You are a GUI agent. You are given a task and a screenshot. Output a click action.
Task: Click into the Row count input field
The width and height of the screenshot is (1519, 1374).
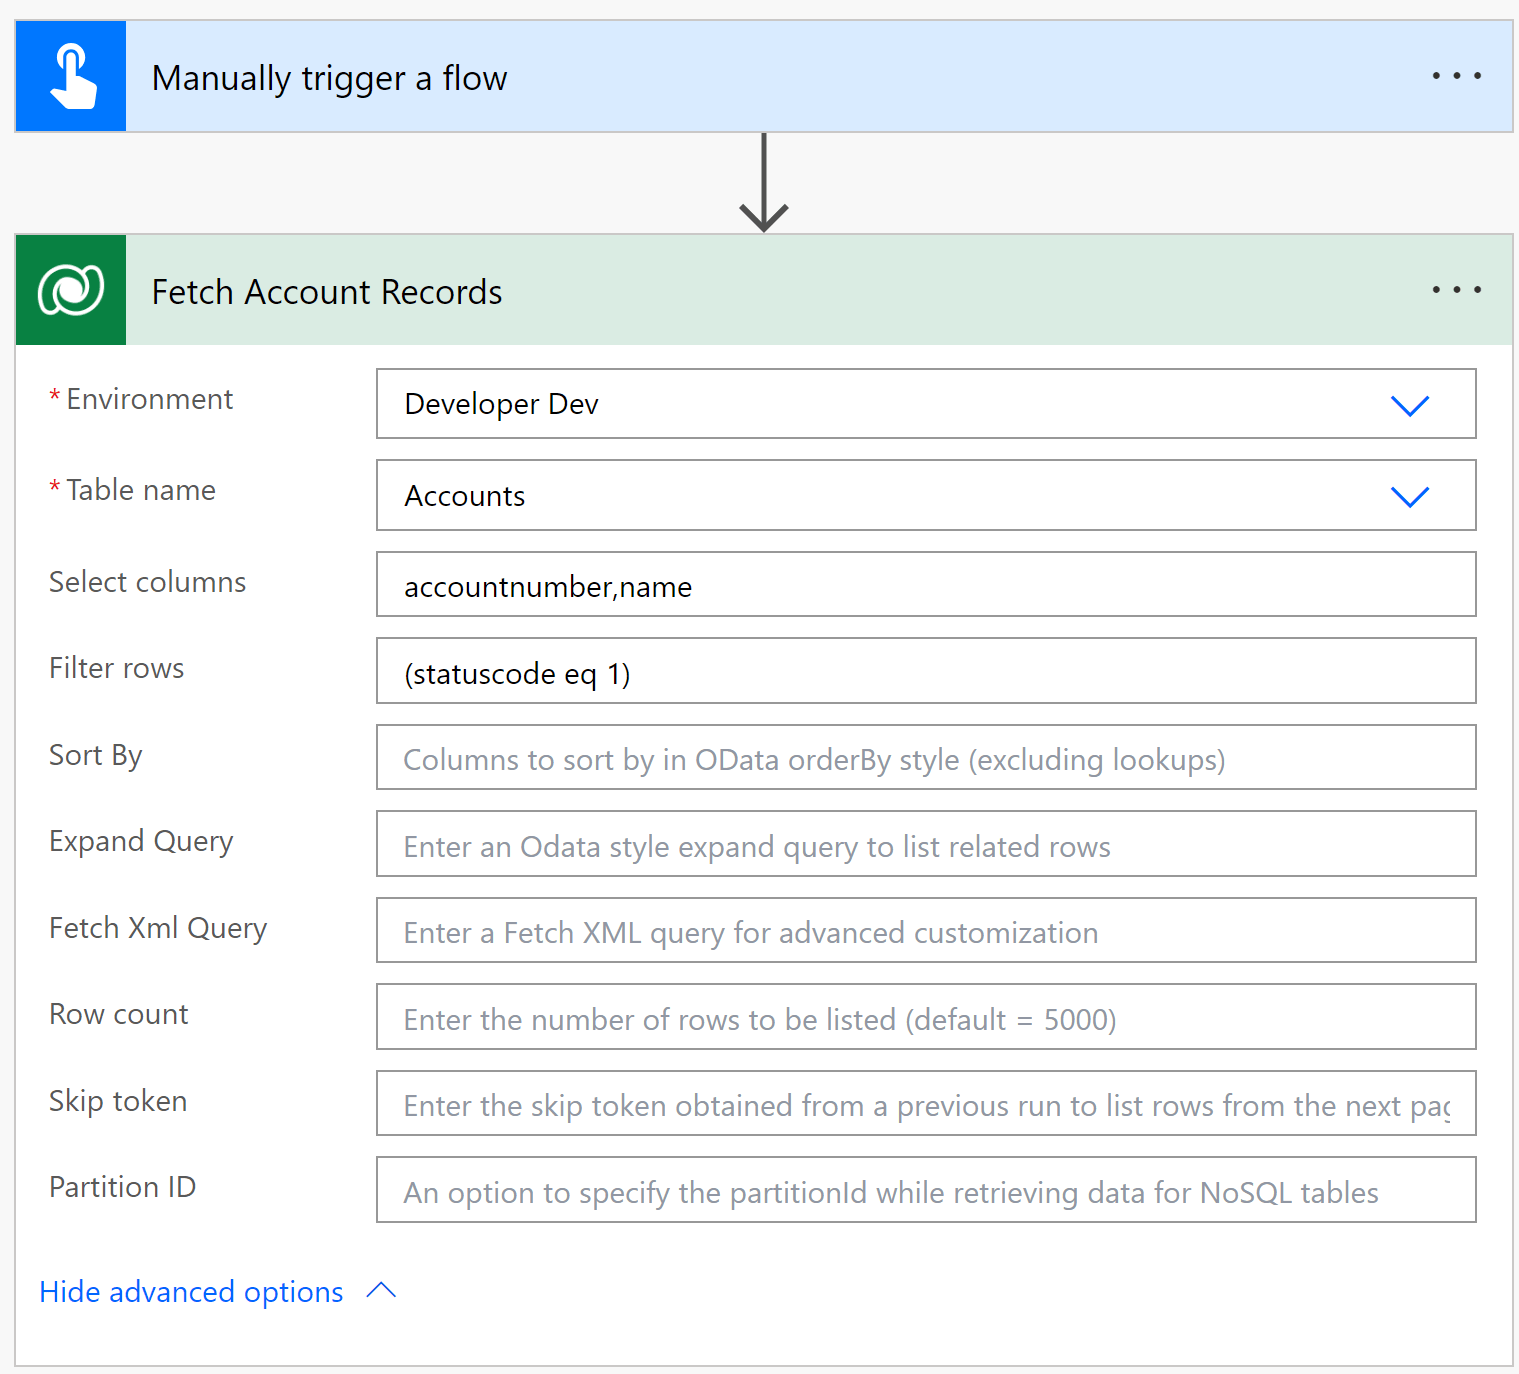click(x=926, y=1017)
